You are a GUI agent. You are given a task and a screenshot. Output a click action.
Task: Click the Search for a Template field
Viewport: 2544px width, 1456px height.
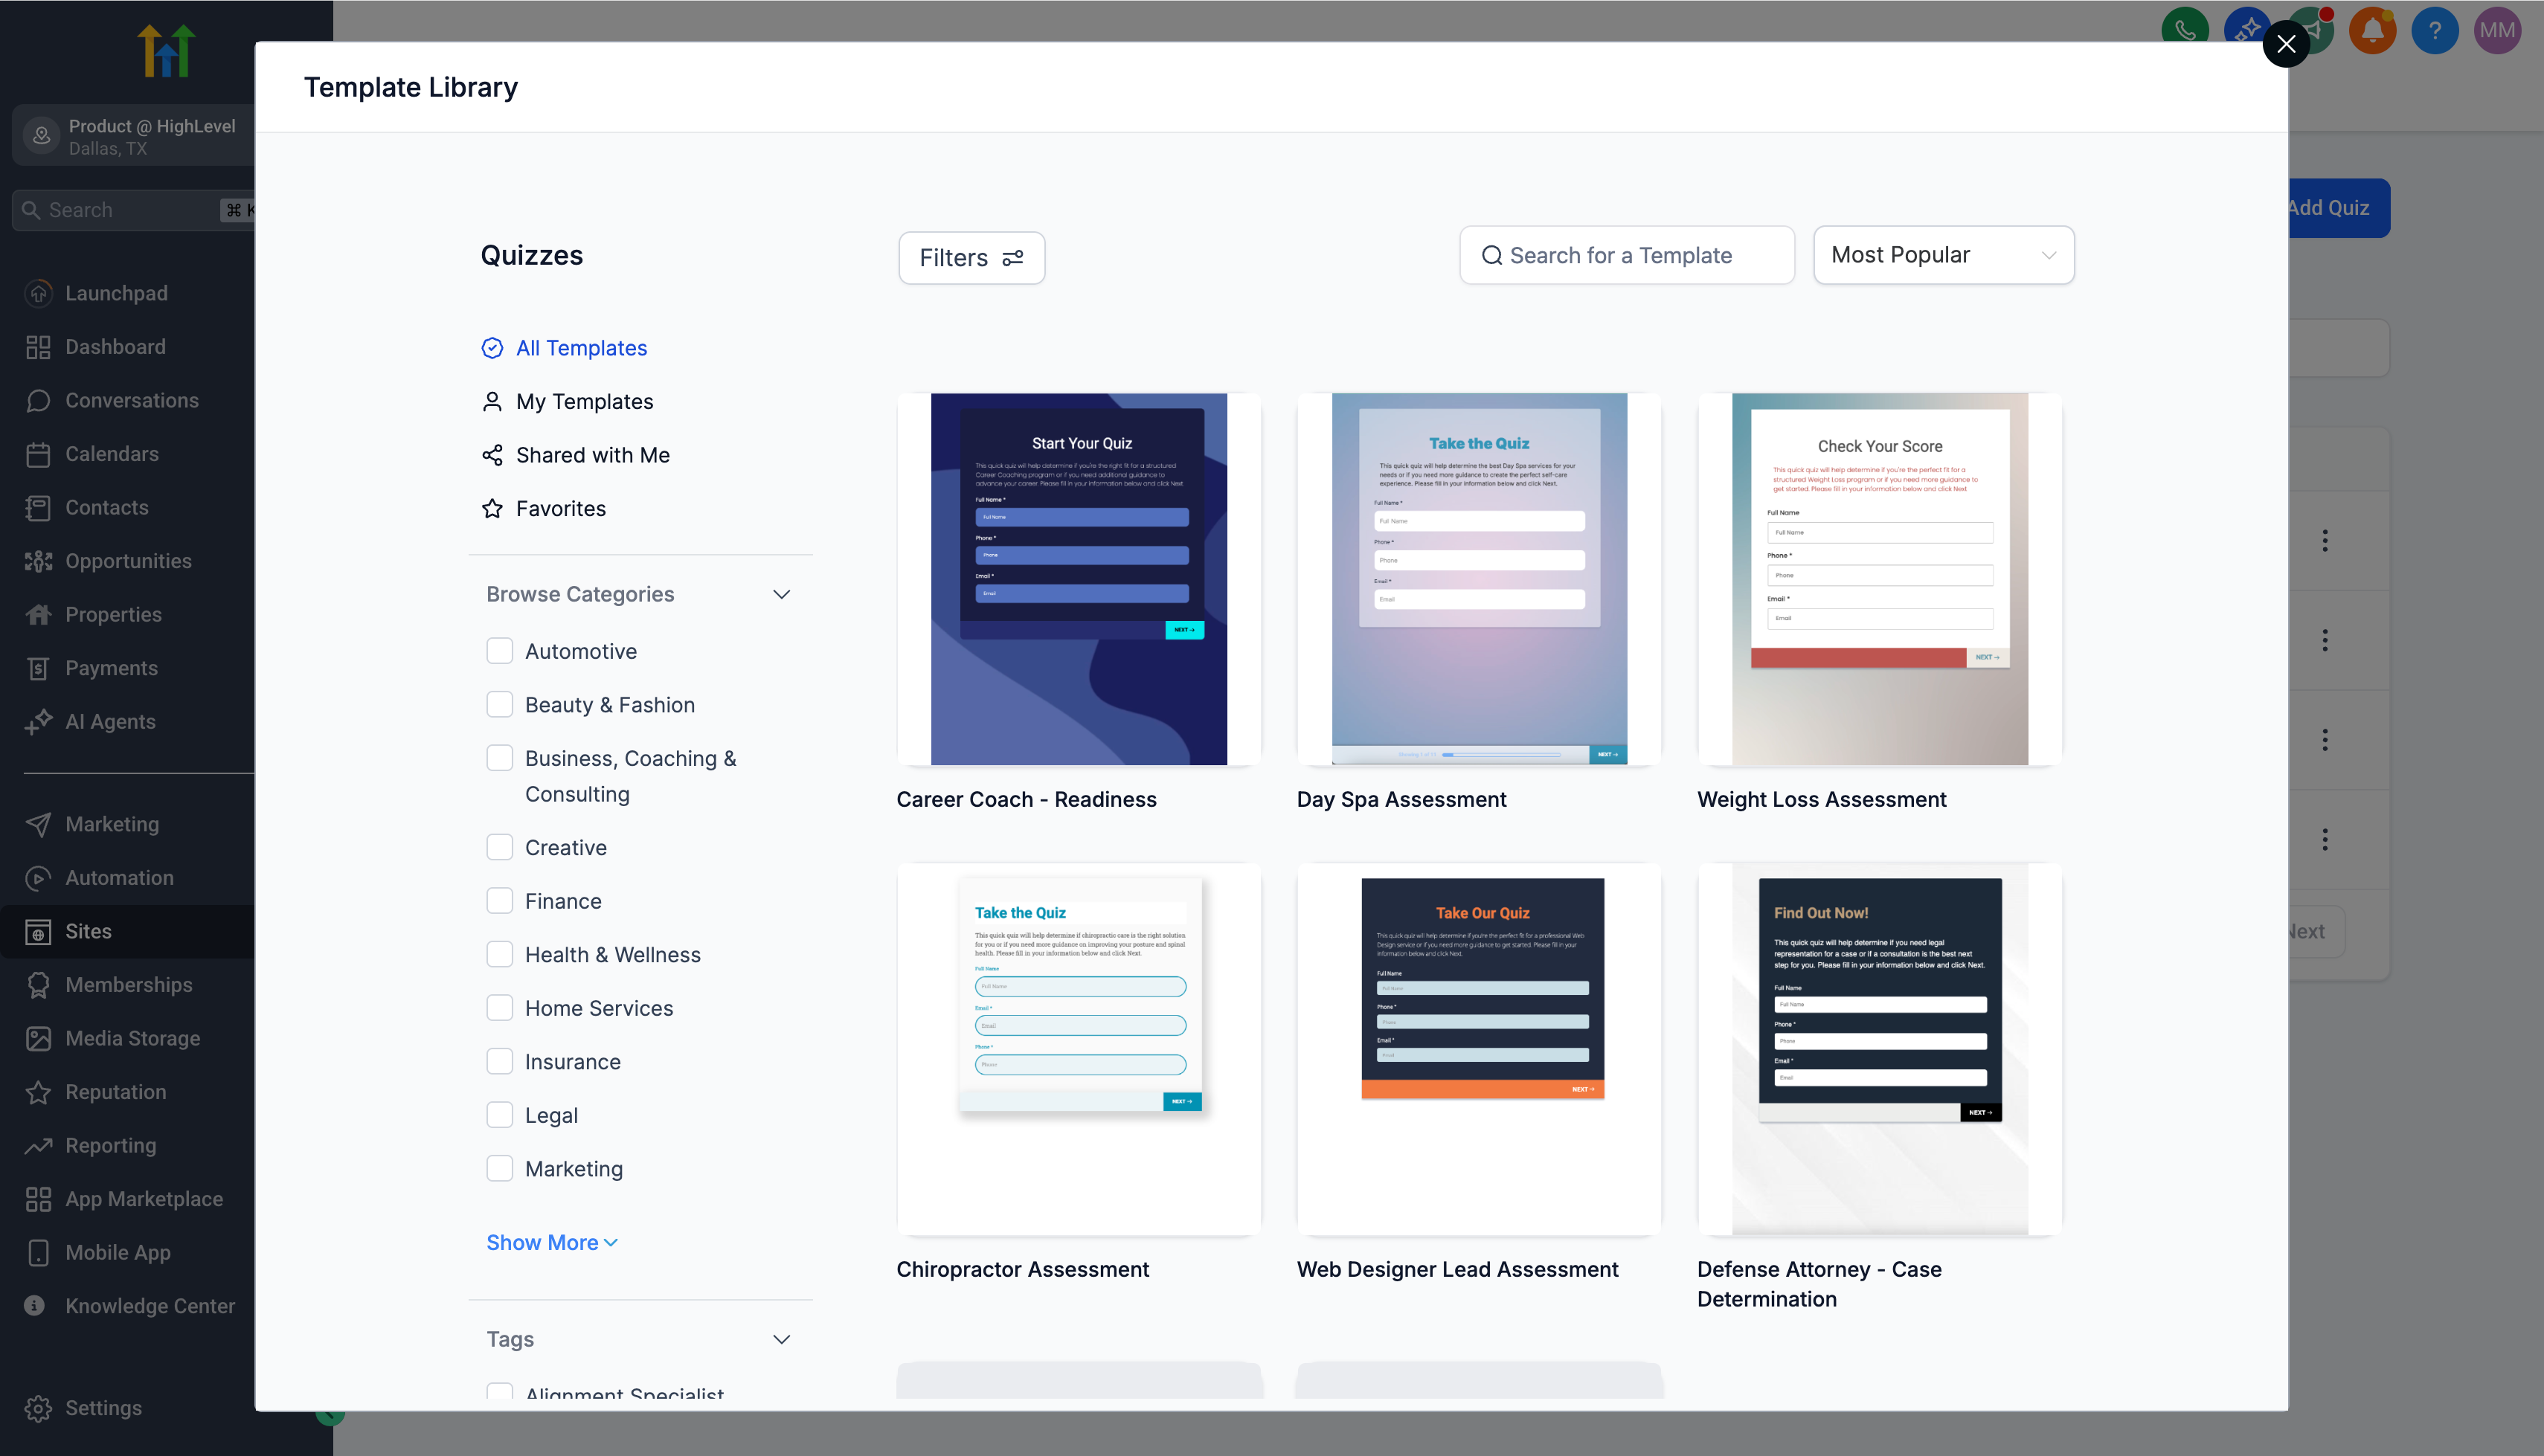pos(1627,255)
